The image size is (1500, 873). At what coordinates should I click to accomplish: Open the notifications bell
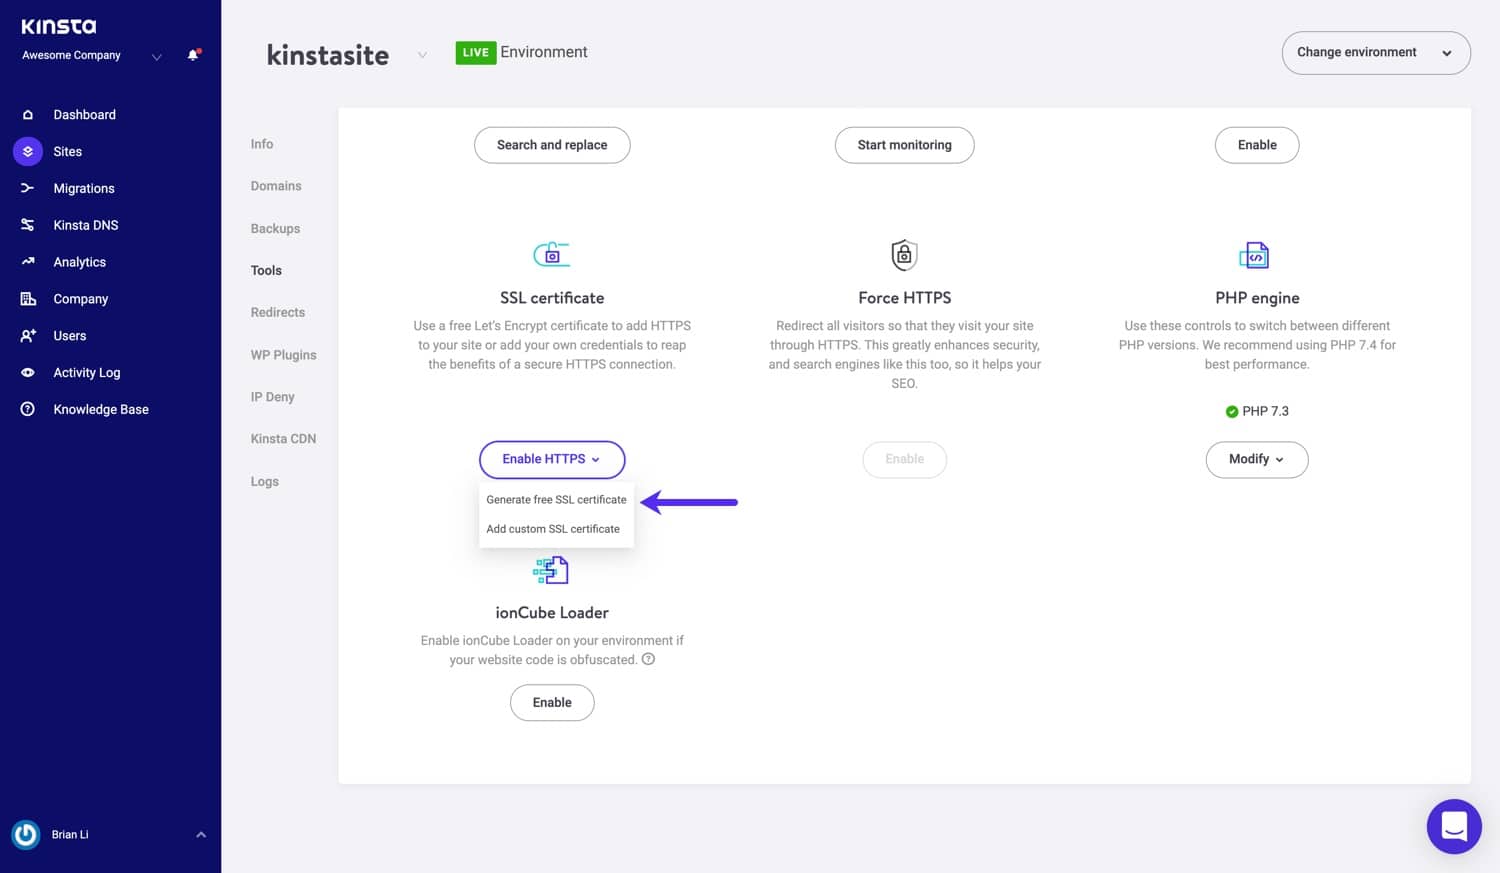[x=193, y=55]
